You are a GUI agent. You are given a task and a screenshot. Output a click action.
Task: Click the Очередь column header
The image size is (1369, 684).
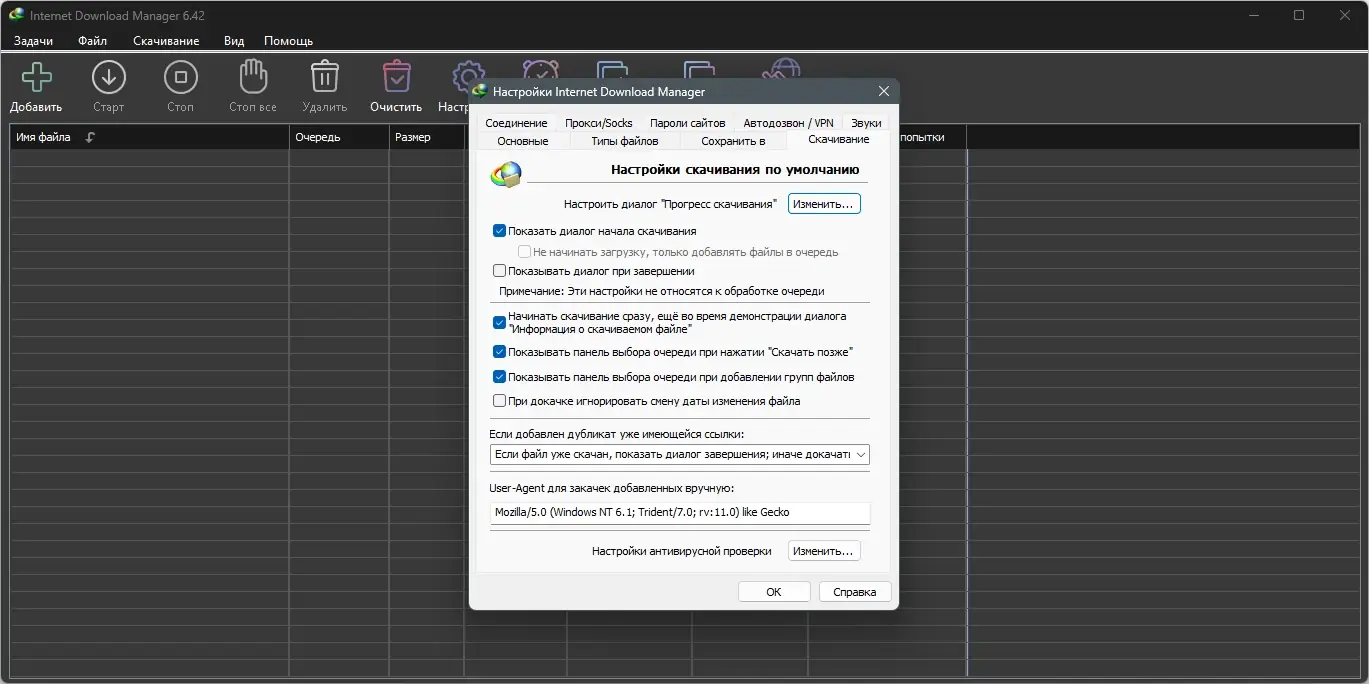point(339,138)
